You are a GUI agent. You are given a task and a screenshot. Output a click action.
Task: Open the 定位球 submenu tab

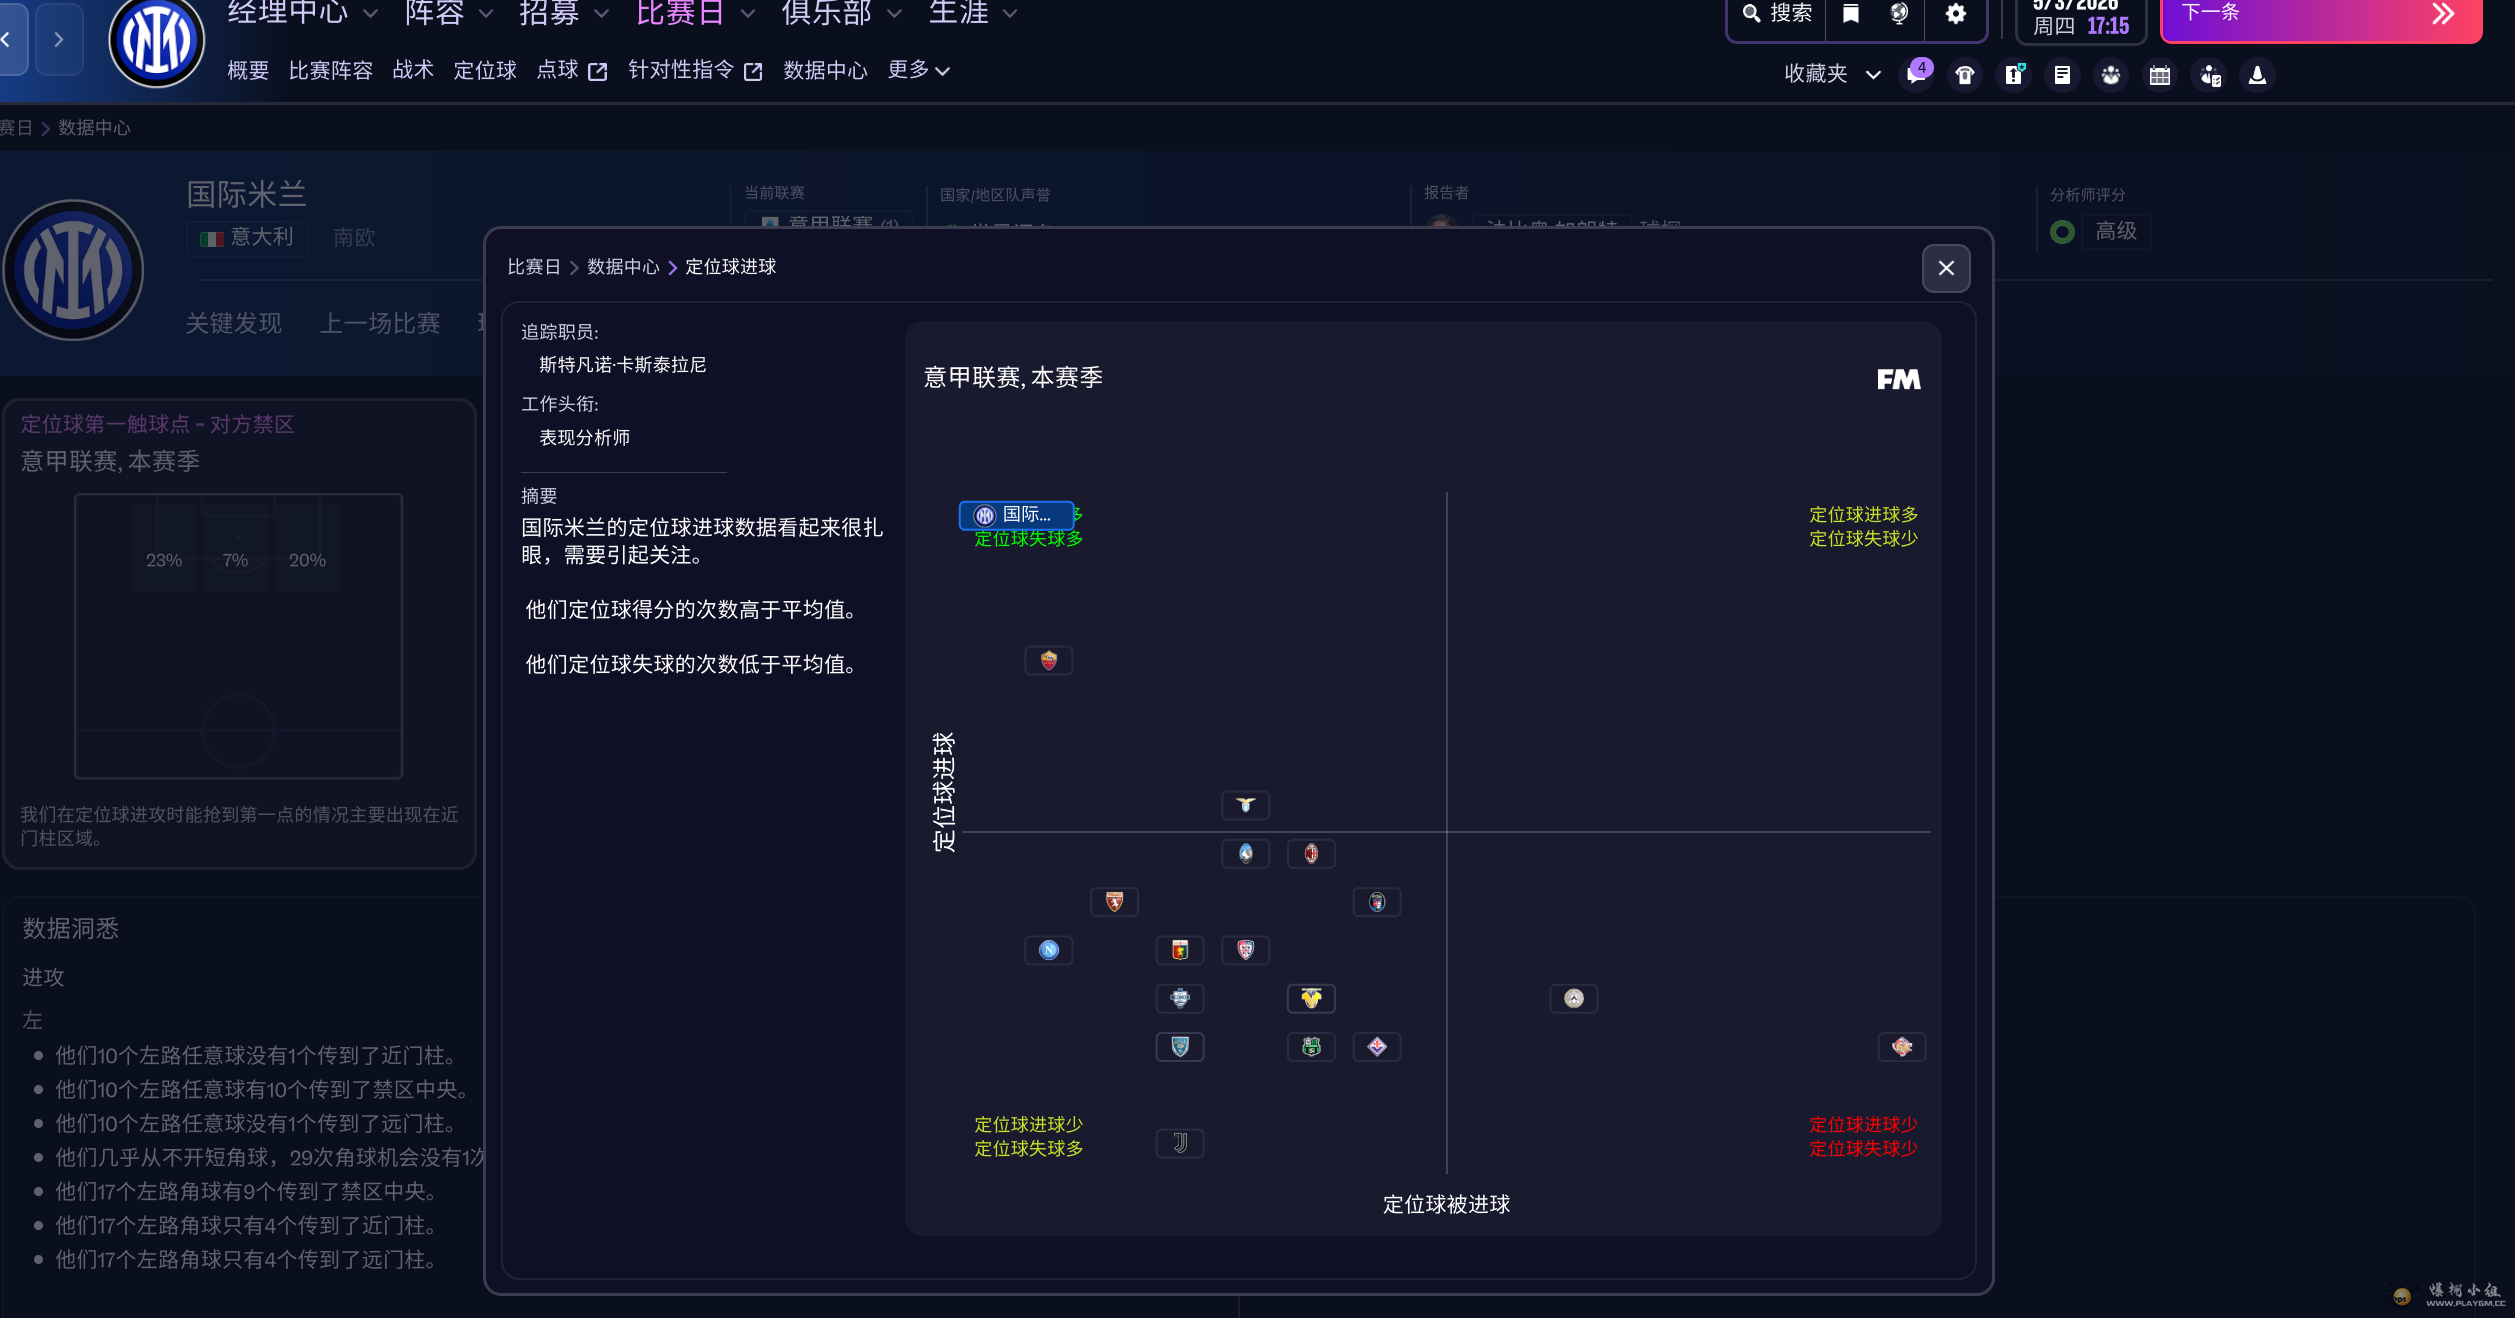pos(484,70)
